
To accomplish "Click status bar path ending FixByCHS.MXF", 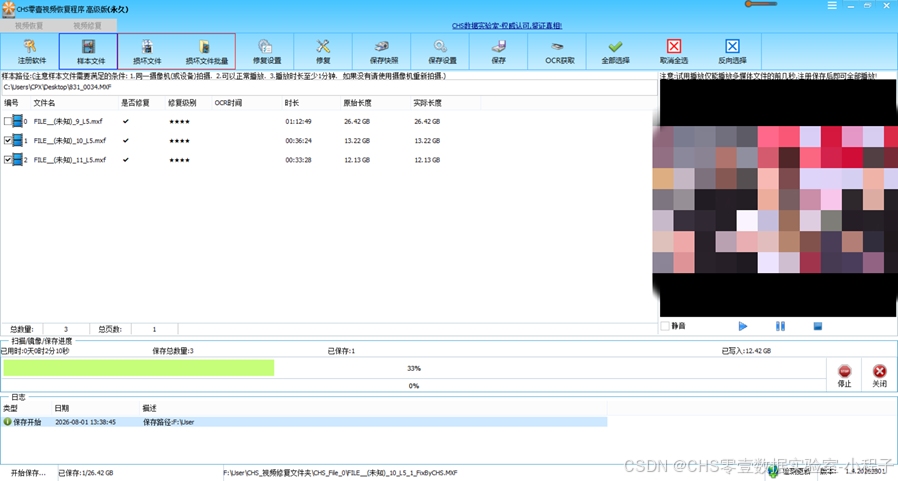I will click(340, 473).
